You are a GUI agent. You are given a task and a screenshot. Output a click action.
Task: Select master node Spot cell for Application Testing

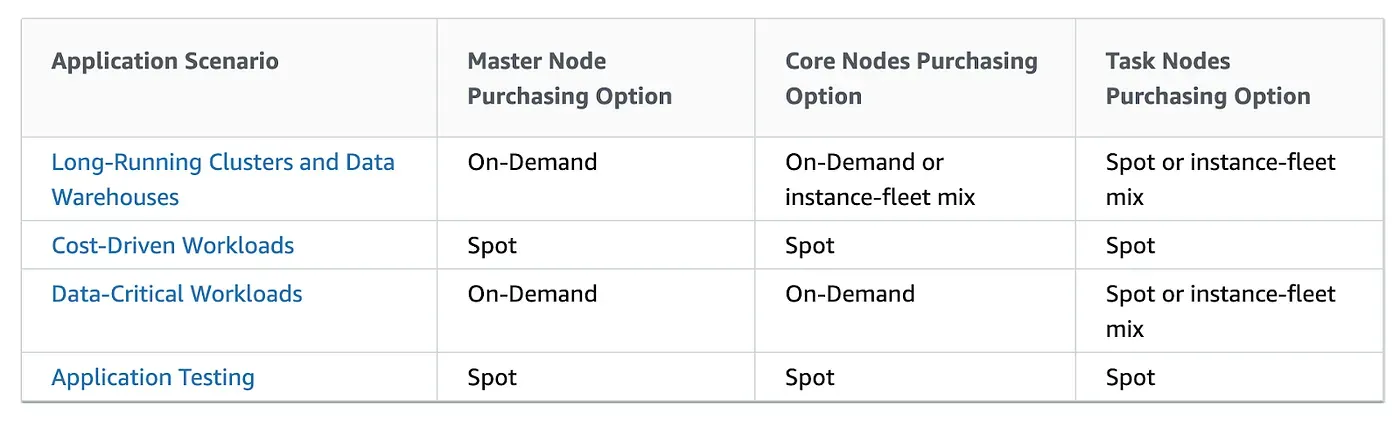pyautogui.click(x=492, y=378)
